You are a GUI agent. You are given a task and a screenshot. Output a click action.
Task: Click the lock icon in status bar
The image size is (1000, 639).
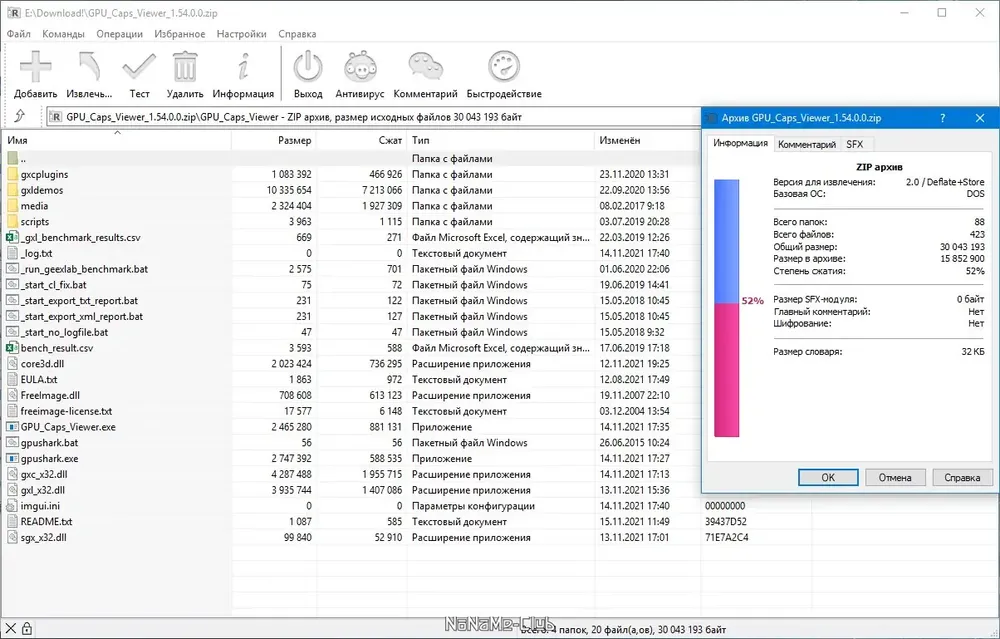pyautogui.click(x=26, y=628)
